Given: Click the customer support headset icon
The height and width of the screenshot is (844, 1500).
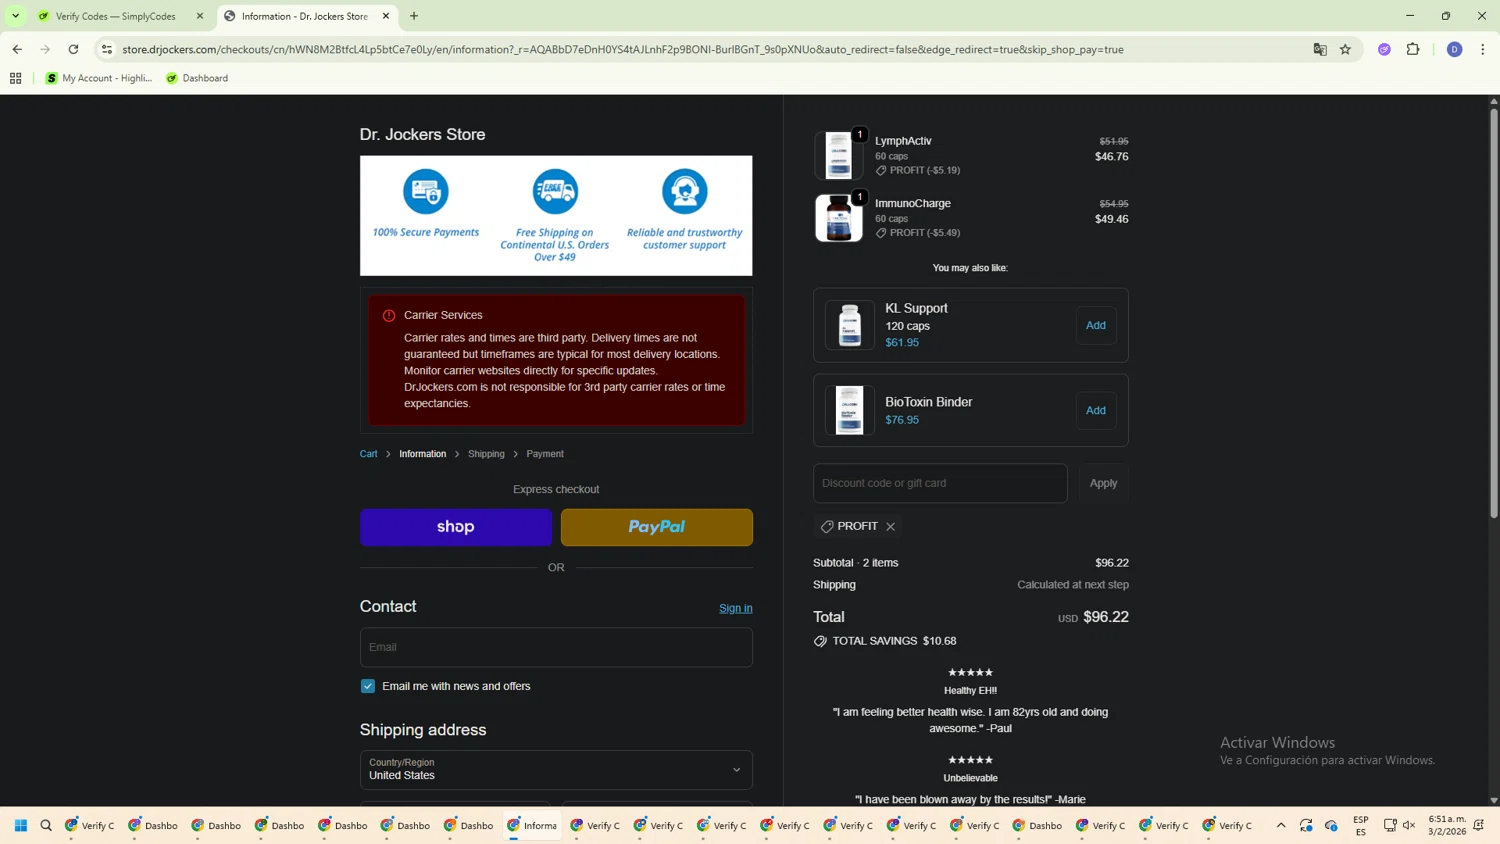Looking at the screenshot, I should pyautogui.click(x=685, y=191).
